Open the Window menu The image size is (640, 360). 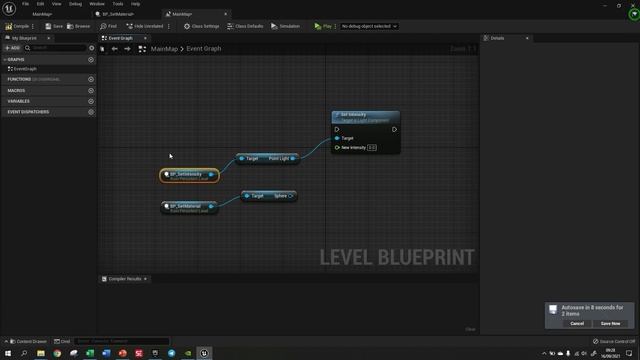tap(97, 4)
